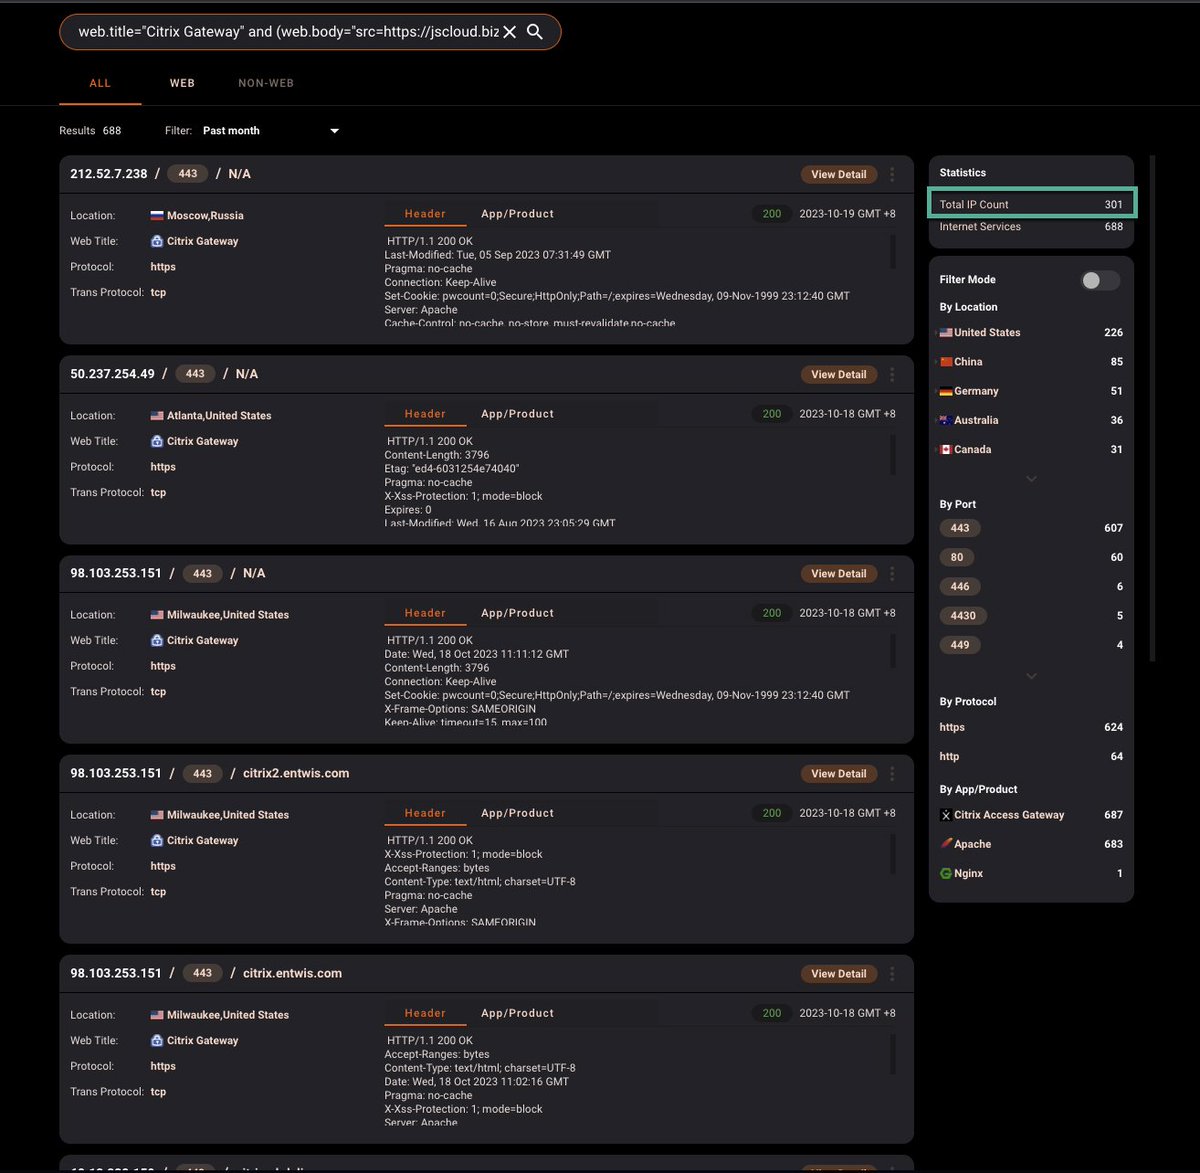Open domain link citrix2.entwis.com

click(x=296, y=774)
